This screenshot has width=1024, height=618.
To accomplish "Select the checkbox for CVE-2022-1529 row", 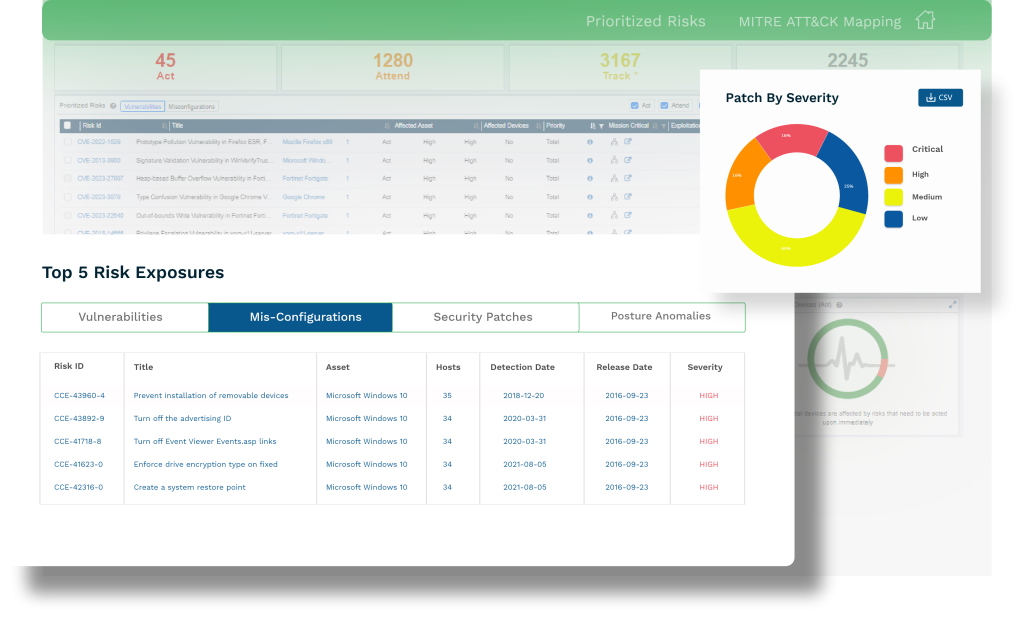I will (68, 142).
